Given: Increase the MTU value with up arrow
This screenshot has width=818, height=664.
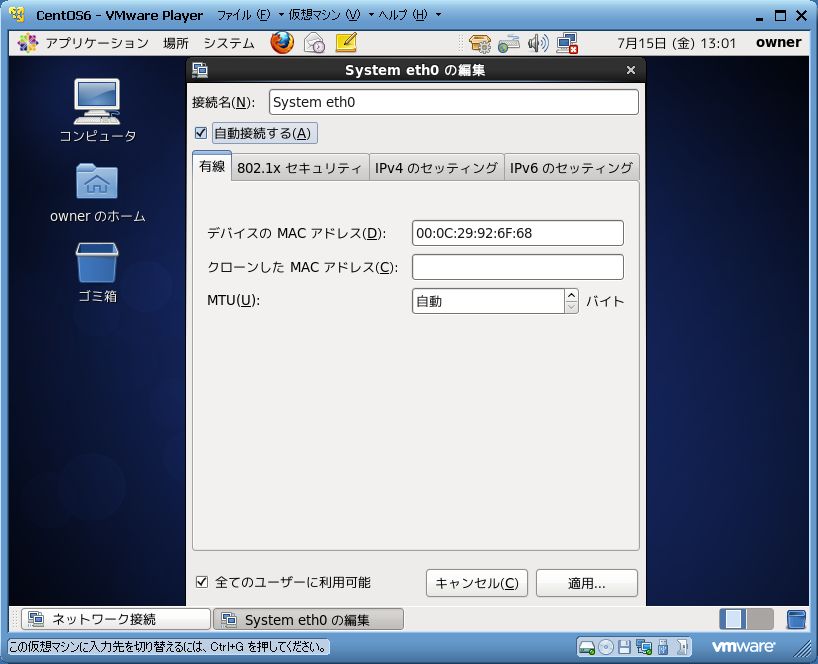Looking at the screenshot, I should pyautogui.click(x=571, y=295).
